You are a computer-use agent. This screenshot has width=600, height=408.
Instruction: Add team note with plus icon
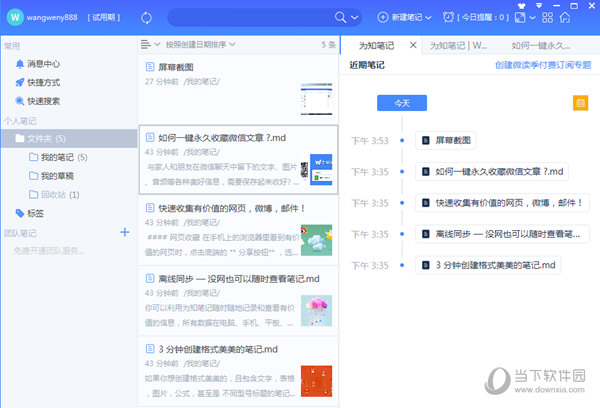coord(125,232)
